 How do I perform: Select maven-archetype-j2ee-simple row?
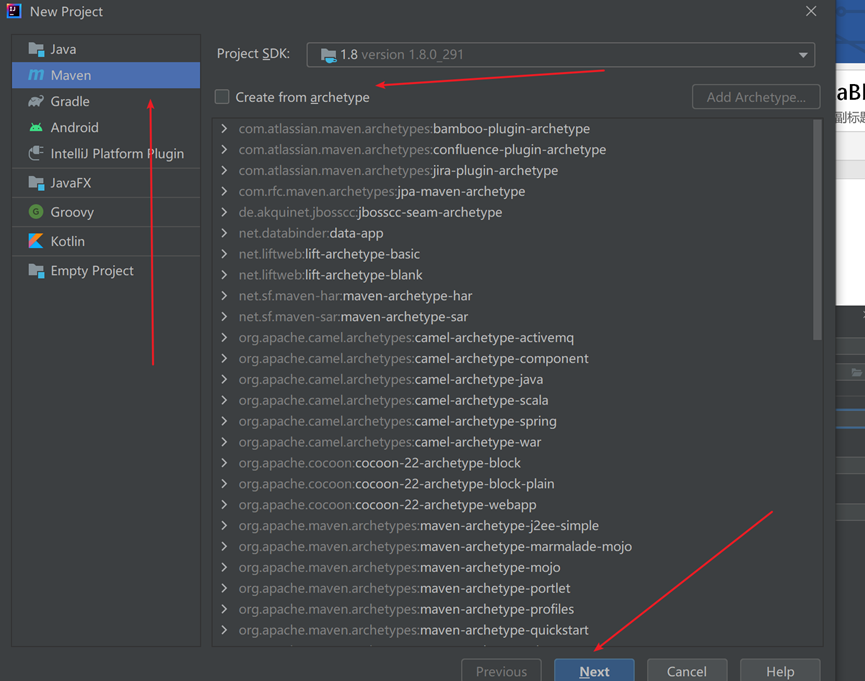[513, 525]
